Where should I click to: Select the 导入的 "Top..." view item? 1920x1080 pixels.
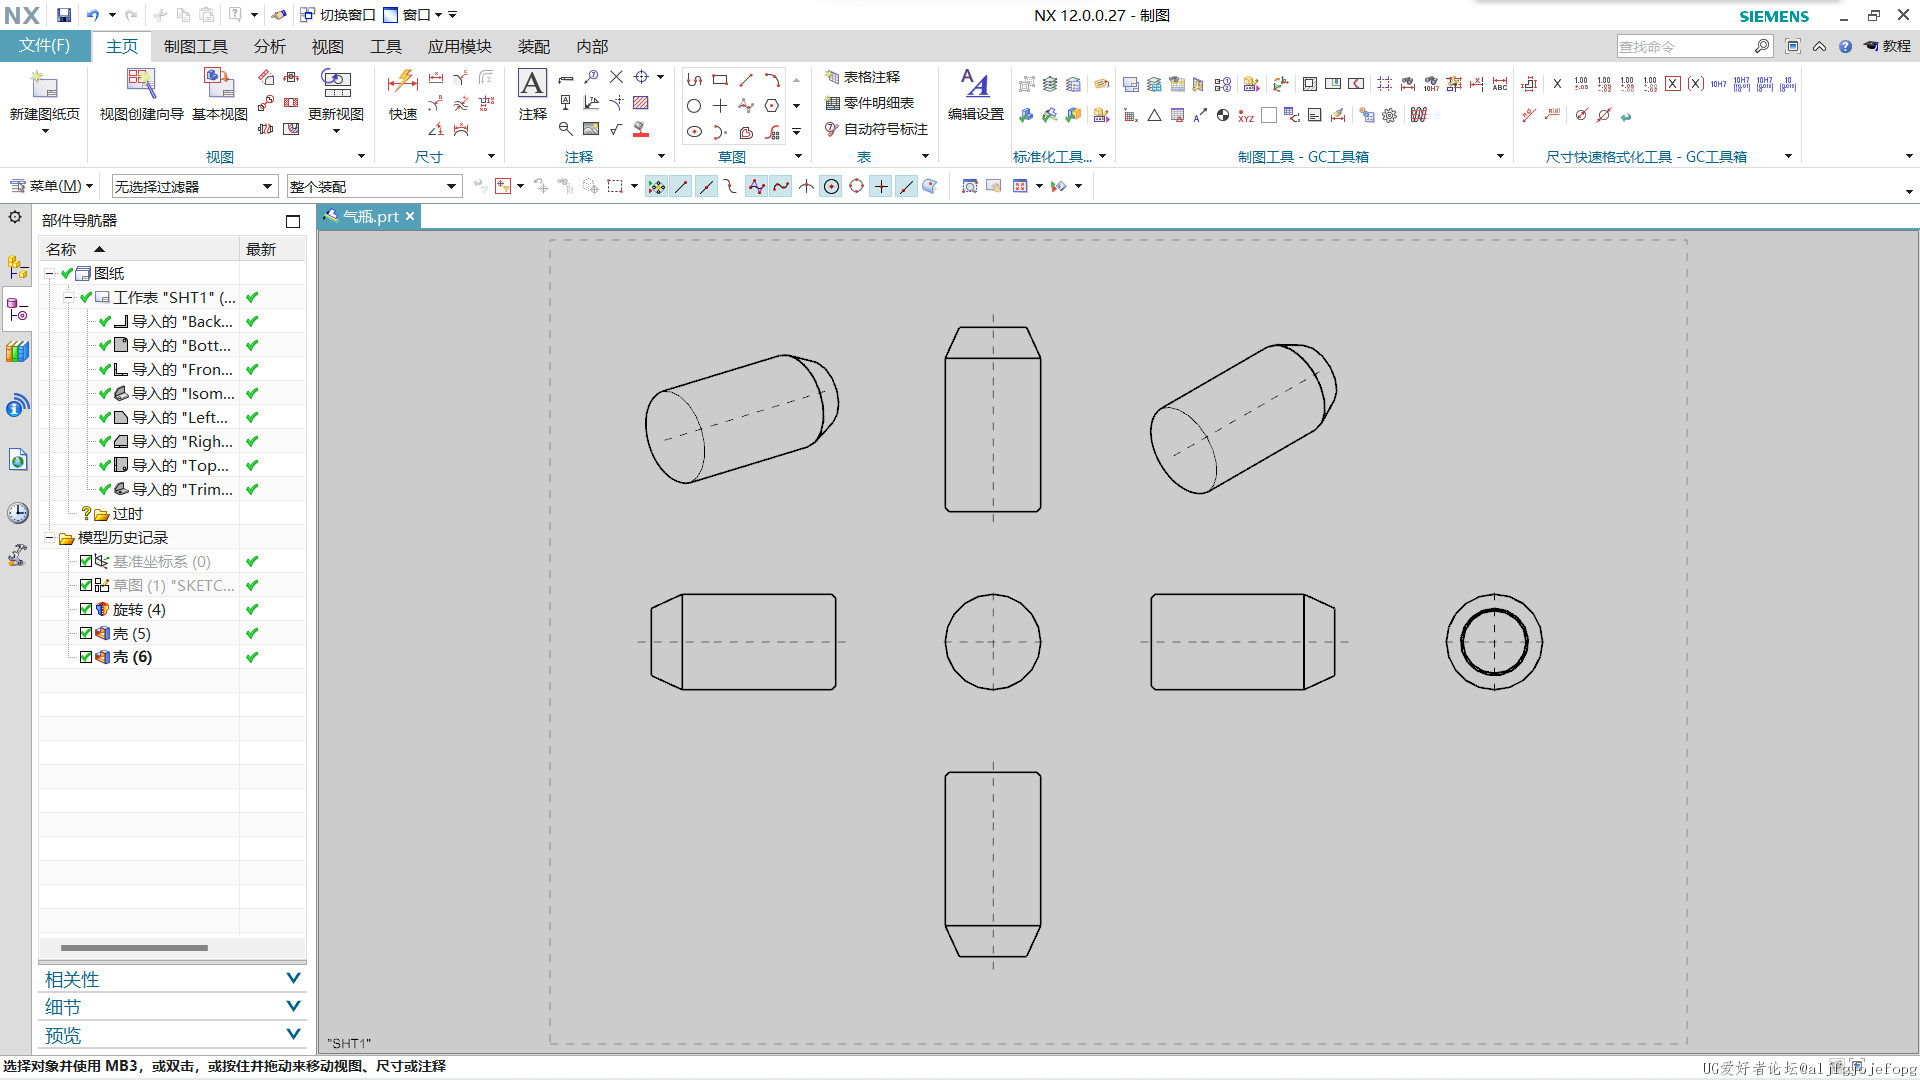[173, 465]
